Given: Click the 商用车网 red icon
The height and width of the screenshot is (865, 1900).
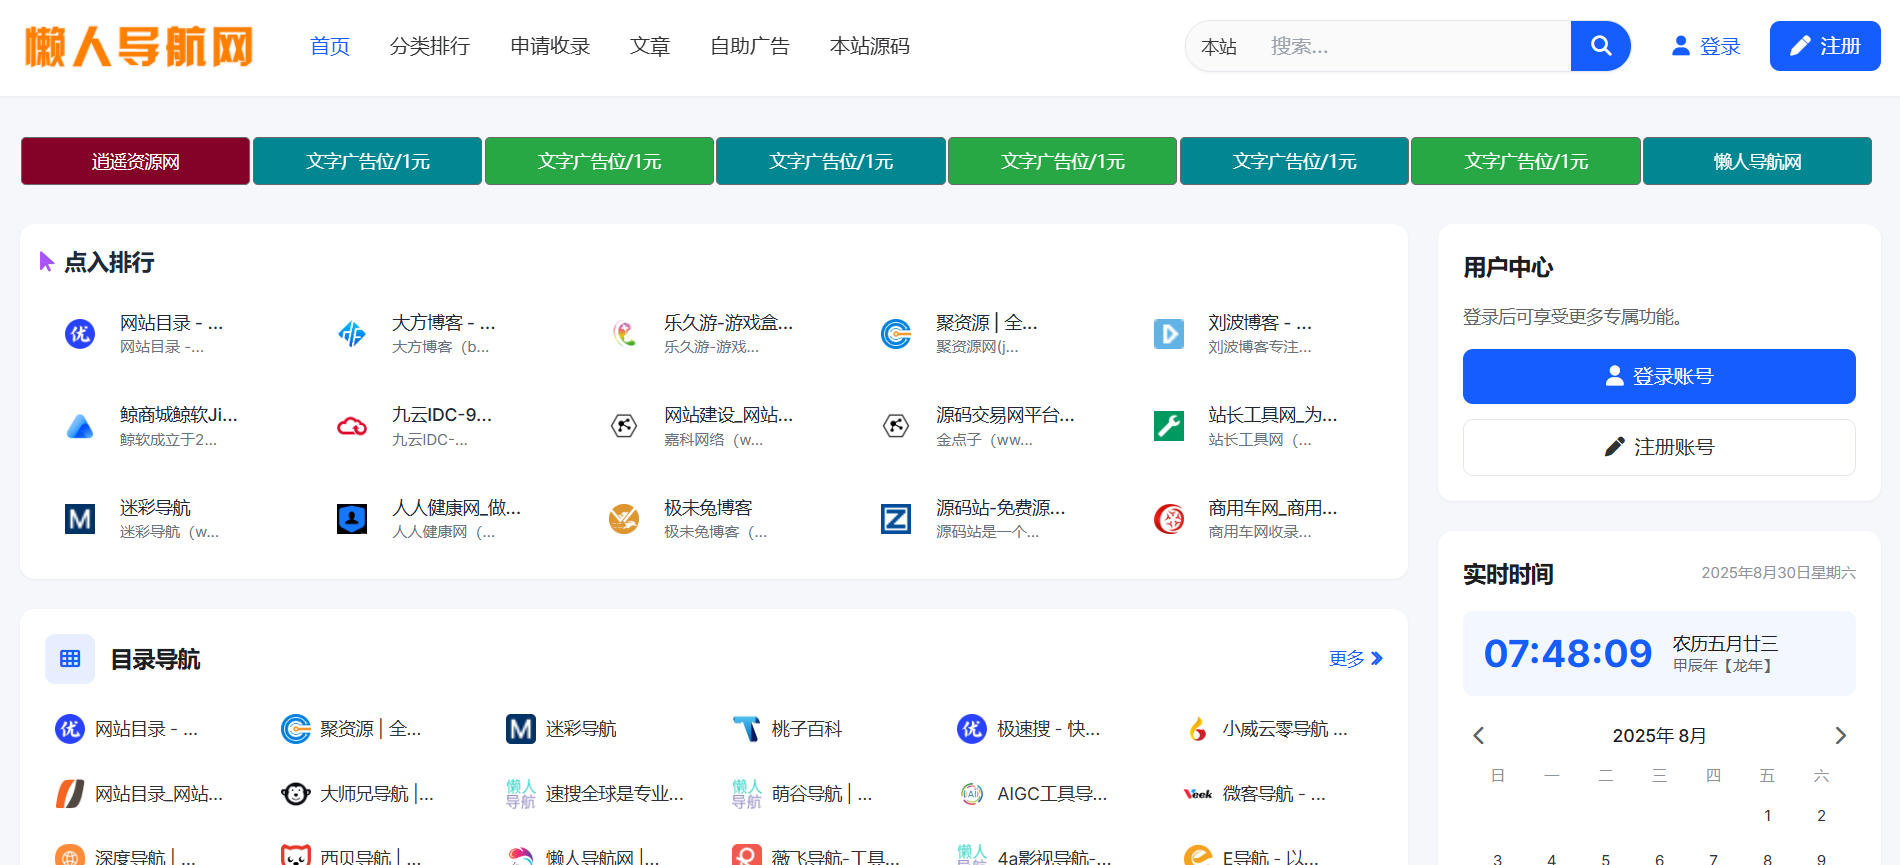Looking at the screenshot, I should tap(1168, 519).
